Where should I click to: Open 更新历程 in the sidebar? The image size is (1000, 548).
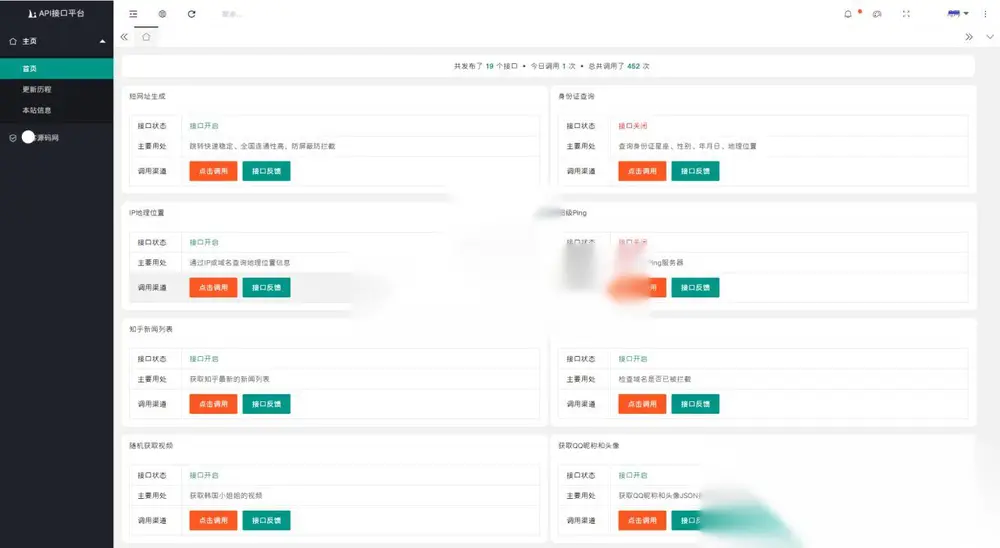[x=57, y=89]
